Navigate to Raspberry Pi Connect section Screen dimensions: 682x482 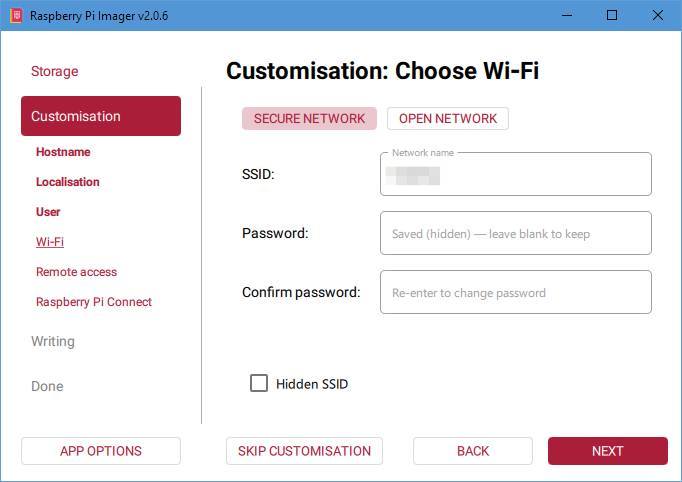(x=94, y=302)
